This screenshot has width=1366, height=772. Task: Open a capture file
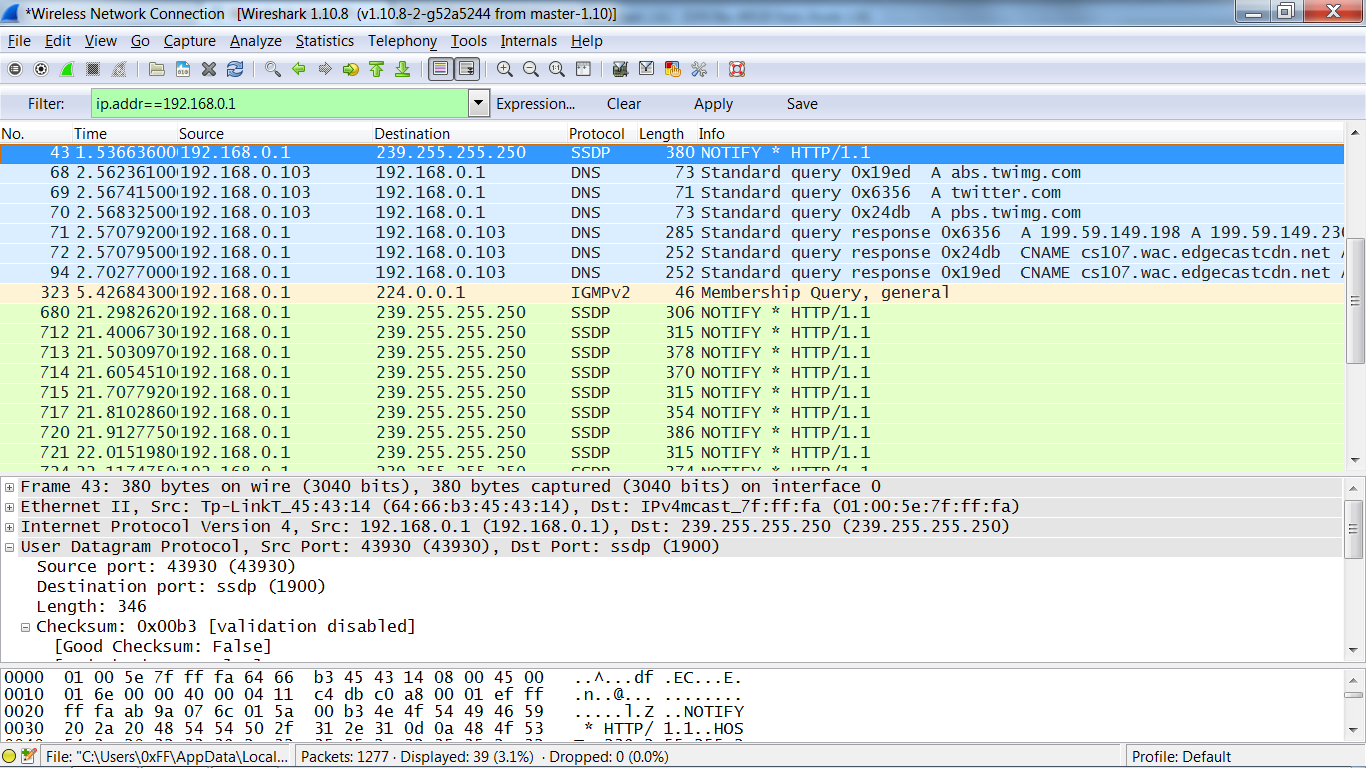(x=157, y=69)
